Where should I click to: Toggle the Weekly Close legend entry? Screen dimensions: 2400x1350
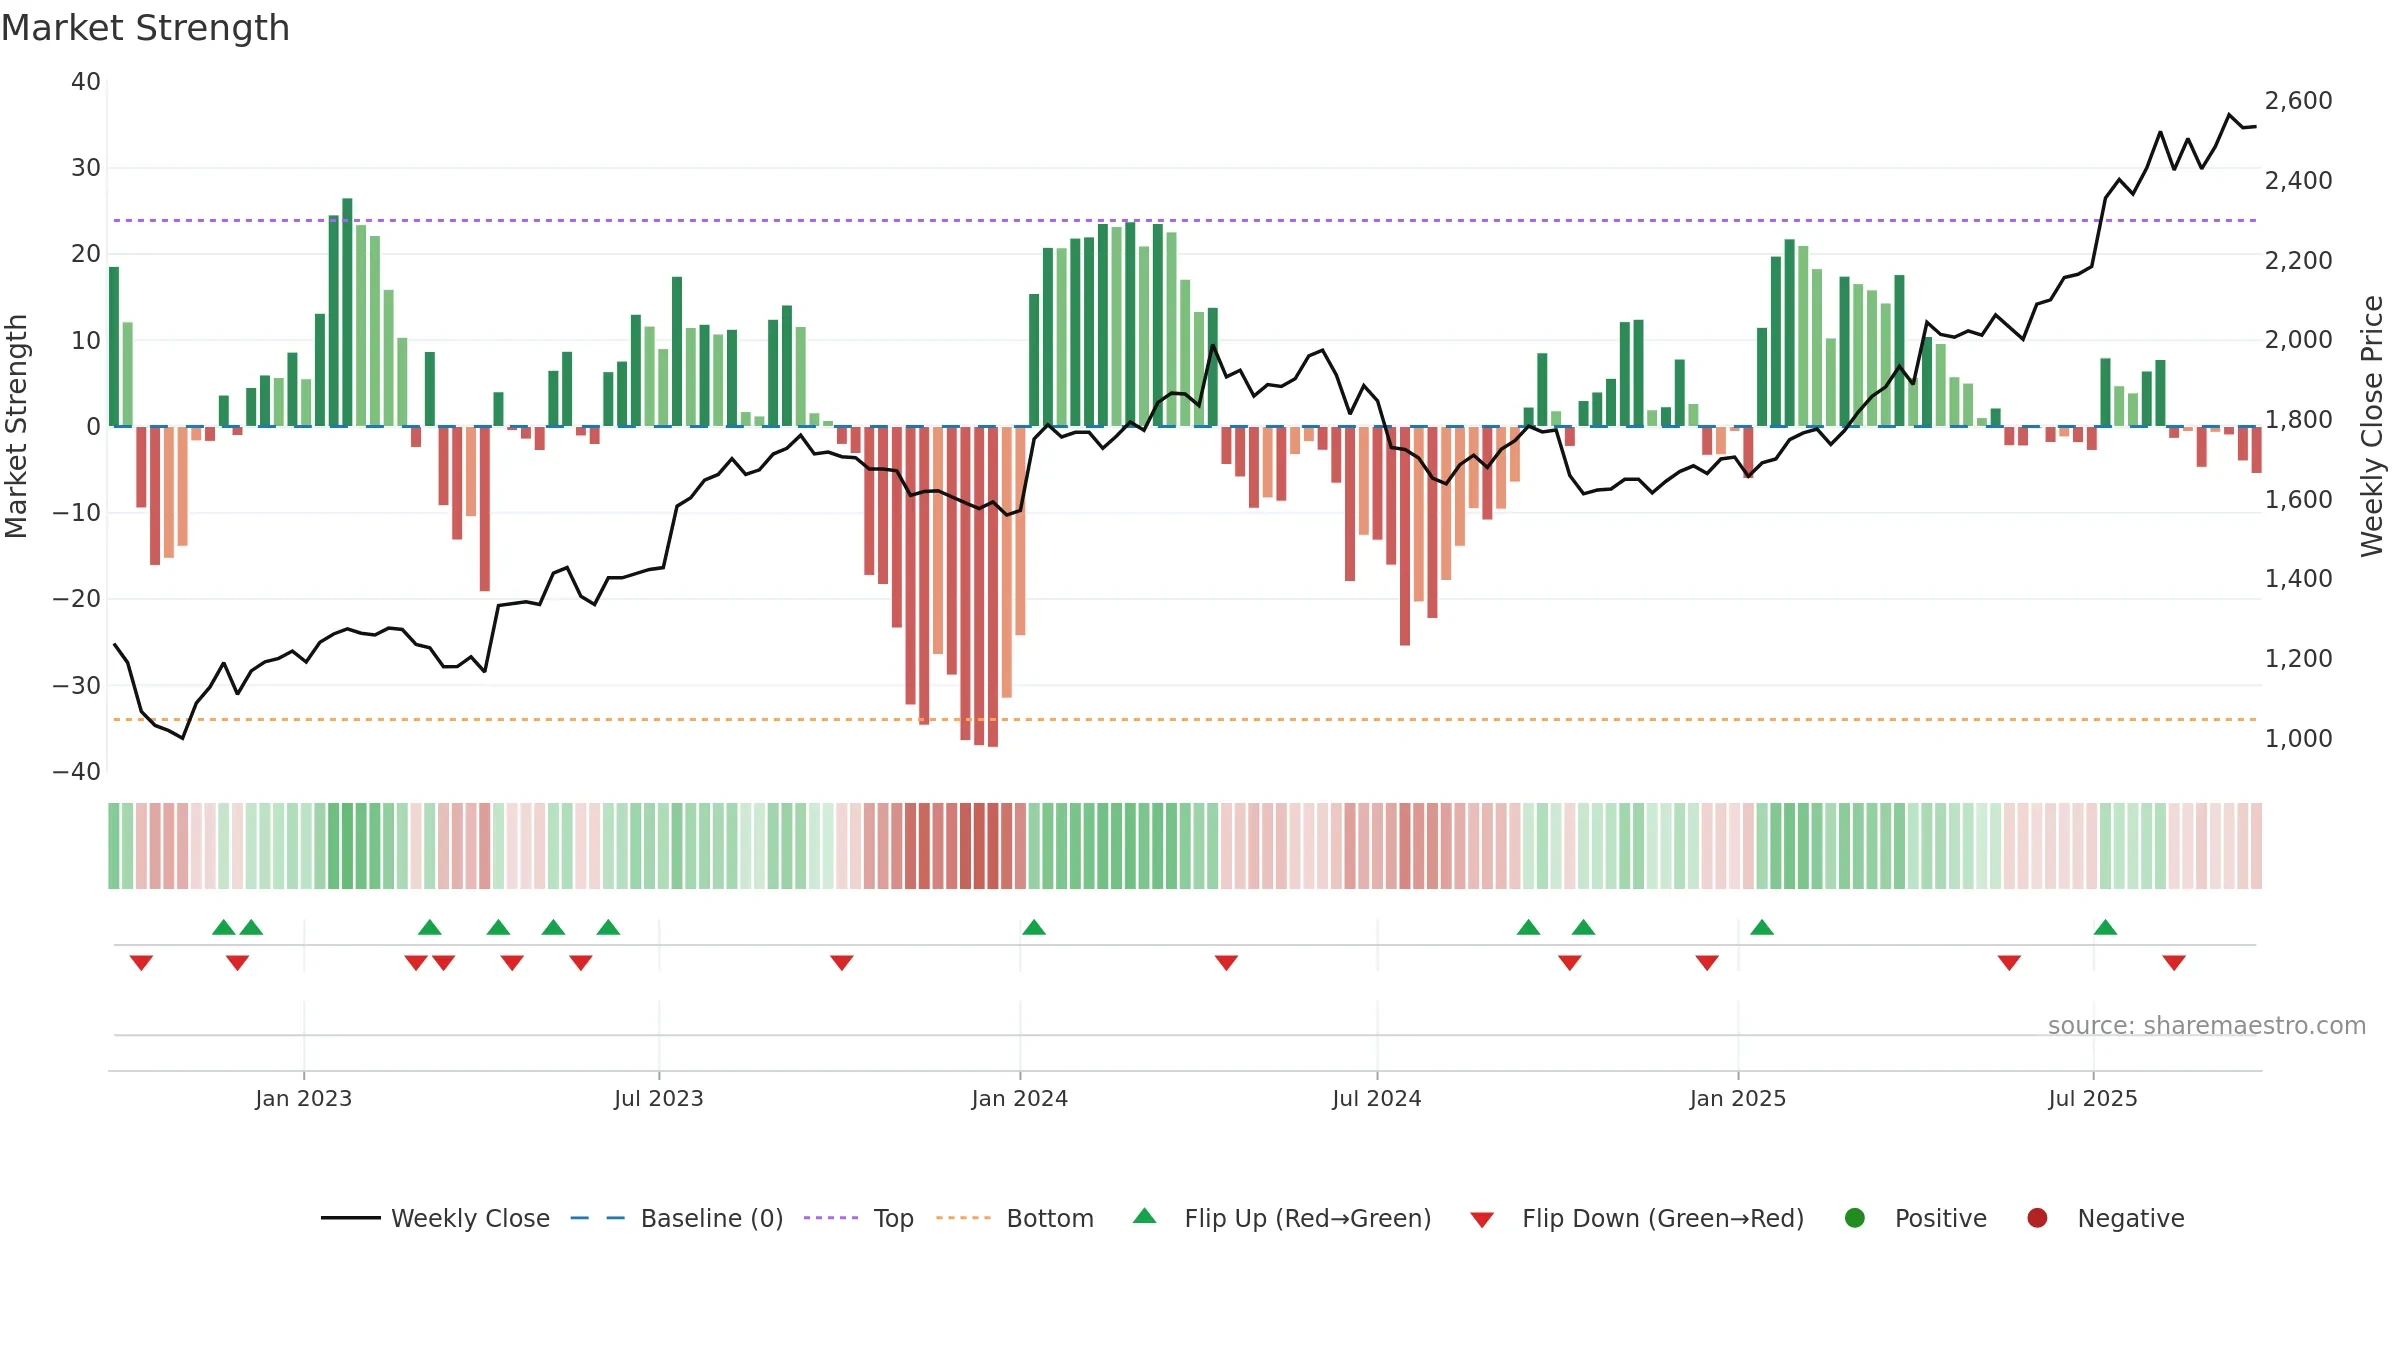click(436, 1218)
